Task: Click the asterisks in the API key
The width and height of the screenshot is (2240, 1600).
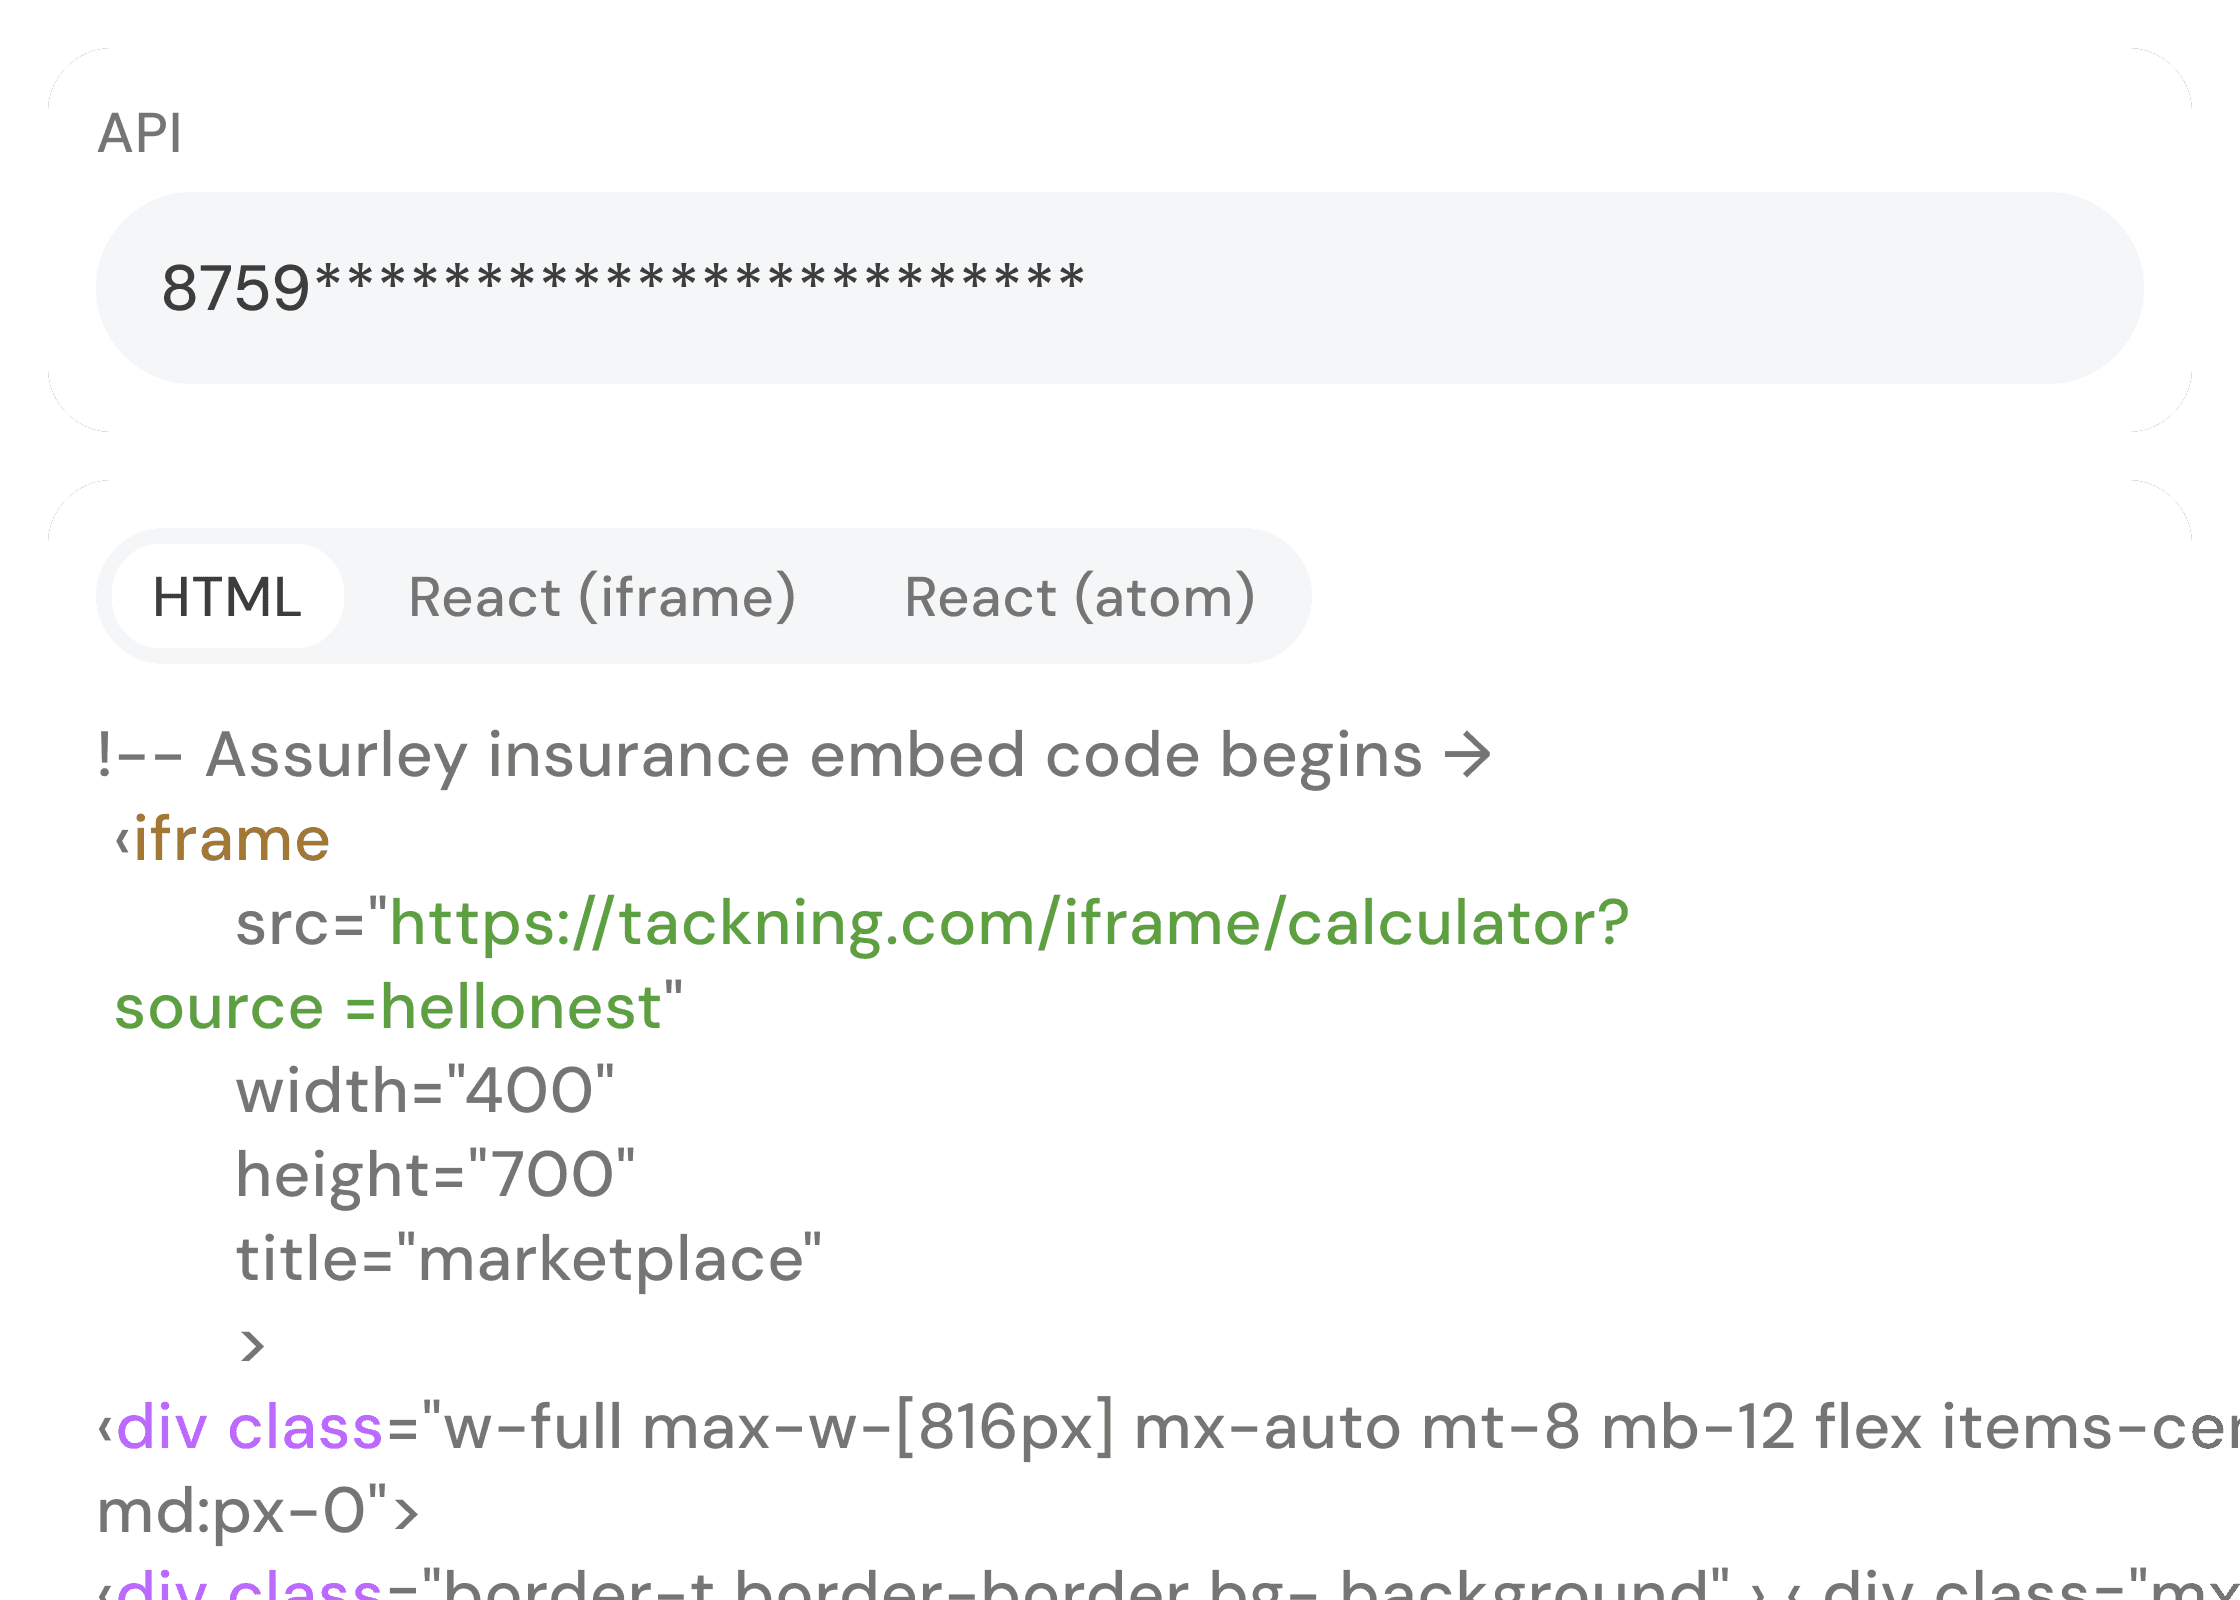Action: point(700,280)
